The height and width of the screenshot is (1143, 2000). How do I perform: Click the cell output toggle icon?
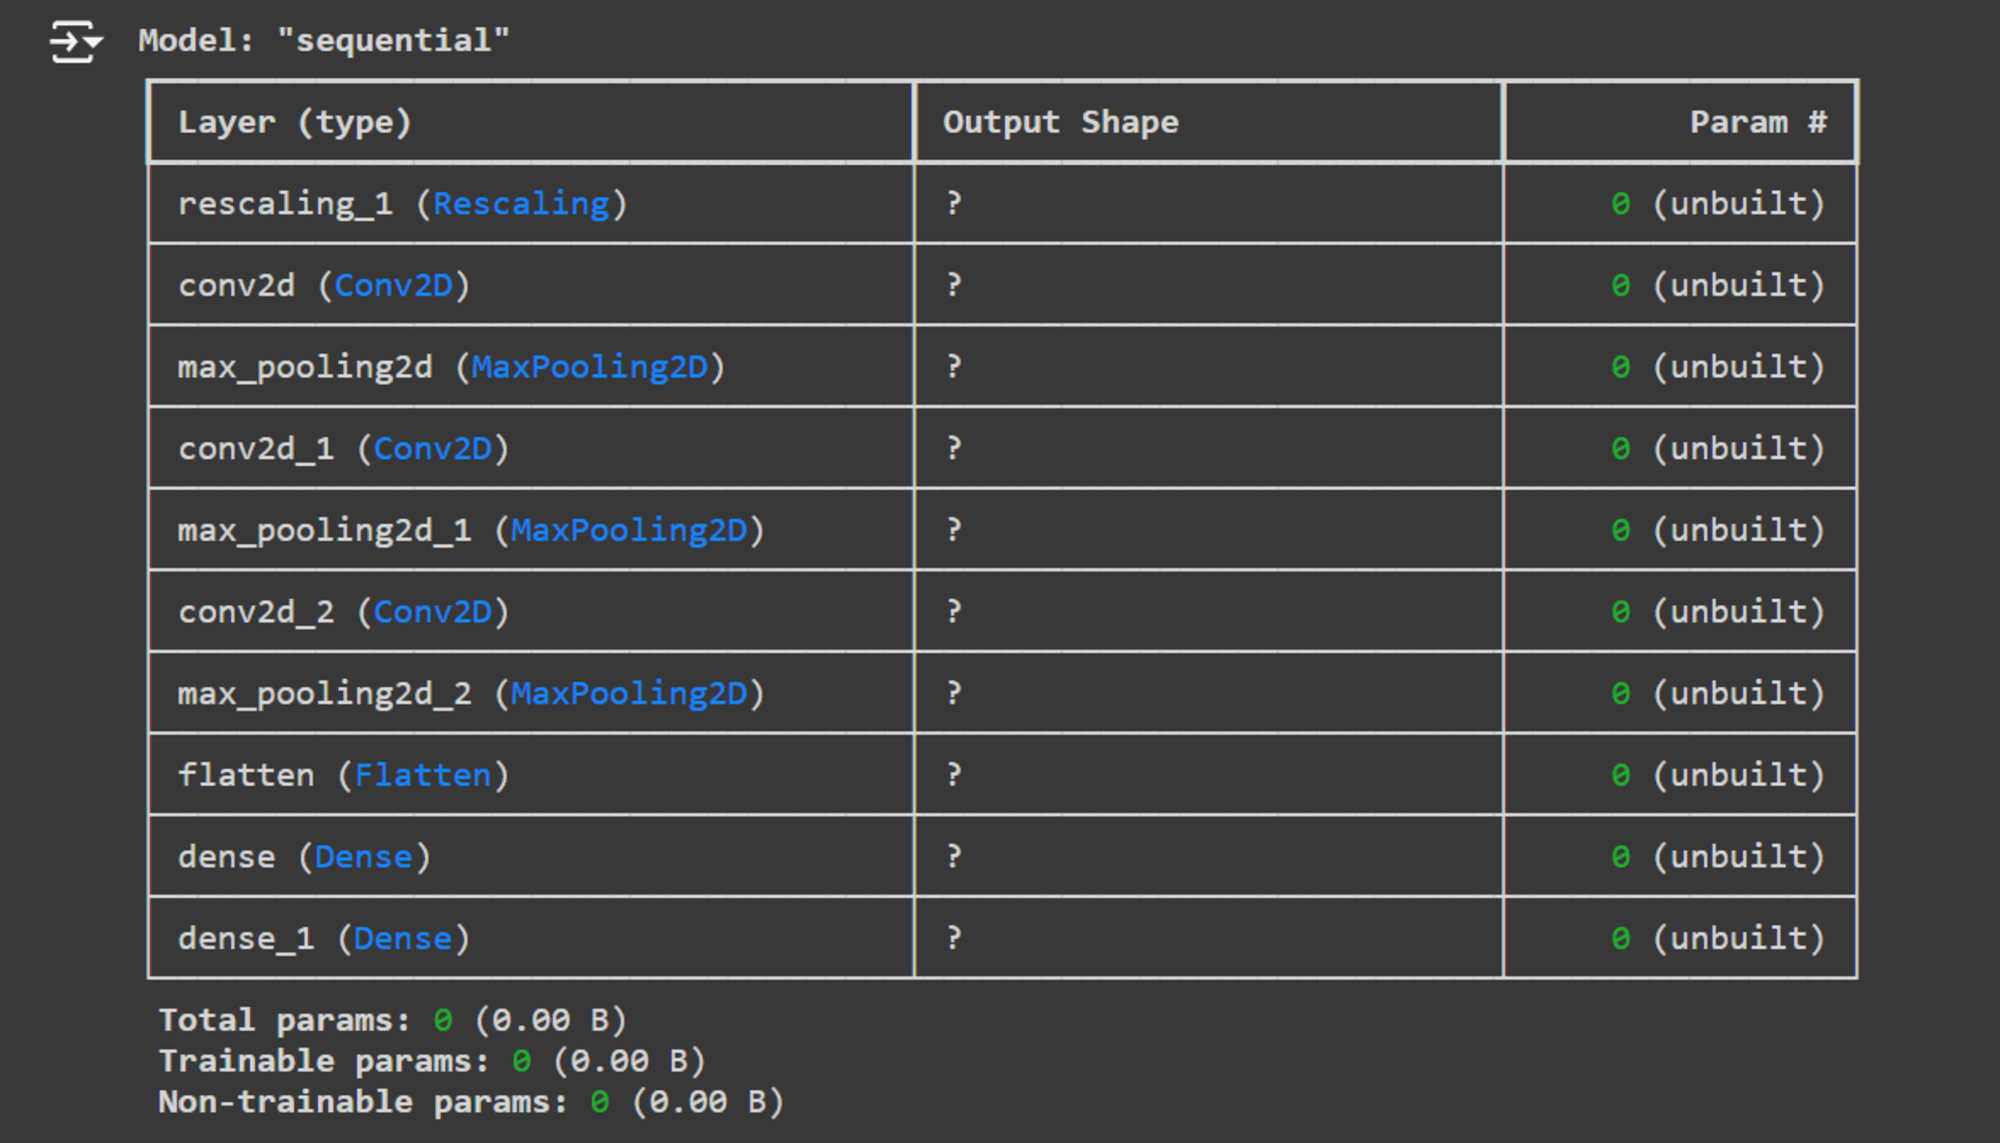(x=77, y=42)
